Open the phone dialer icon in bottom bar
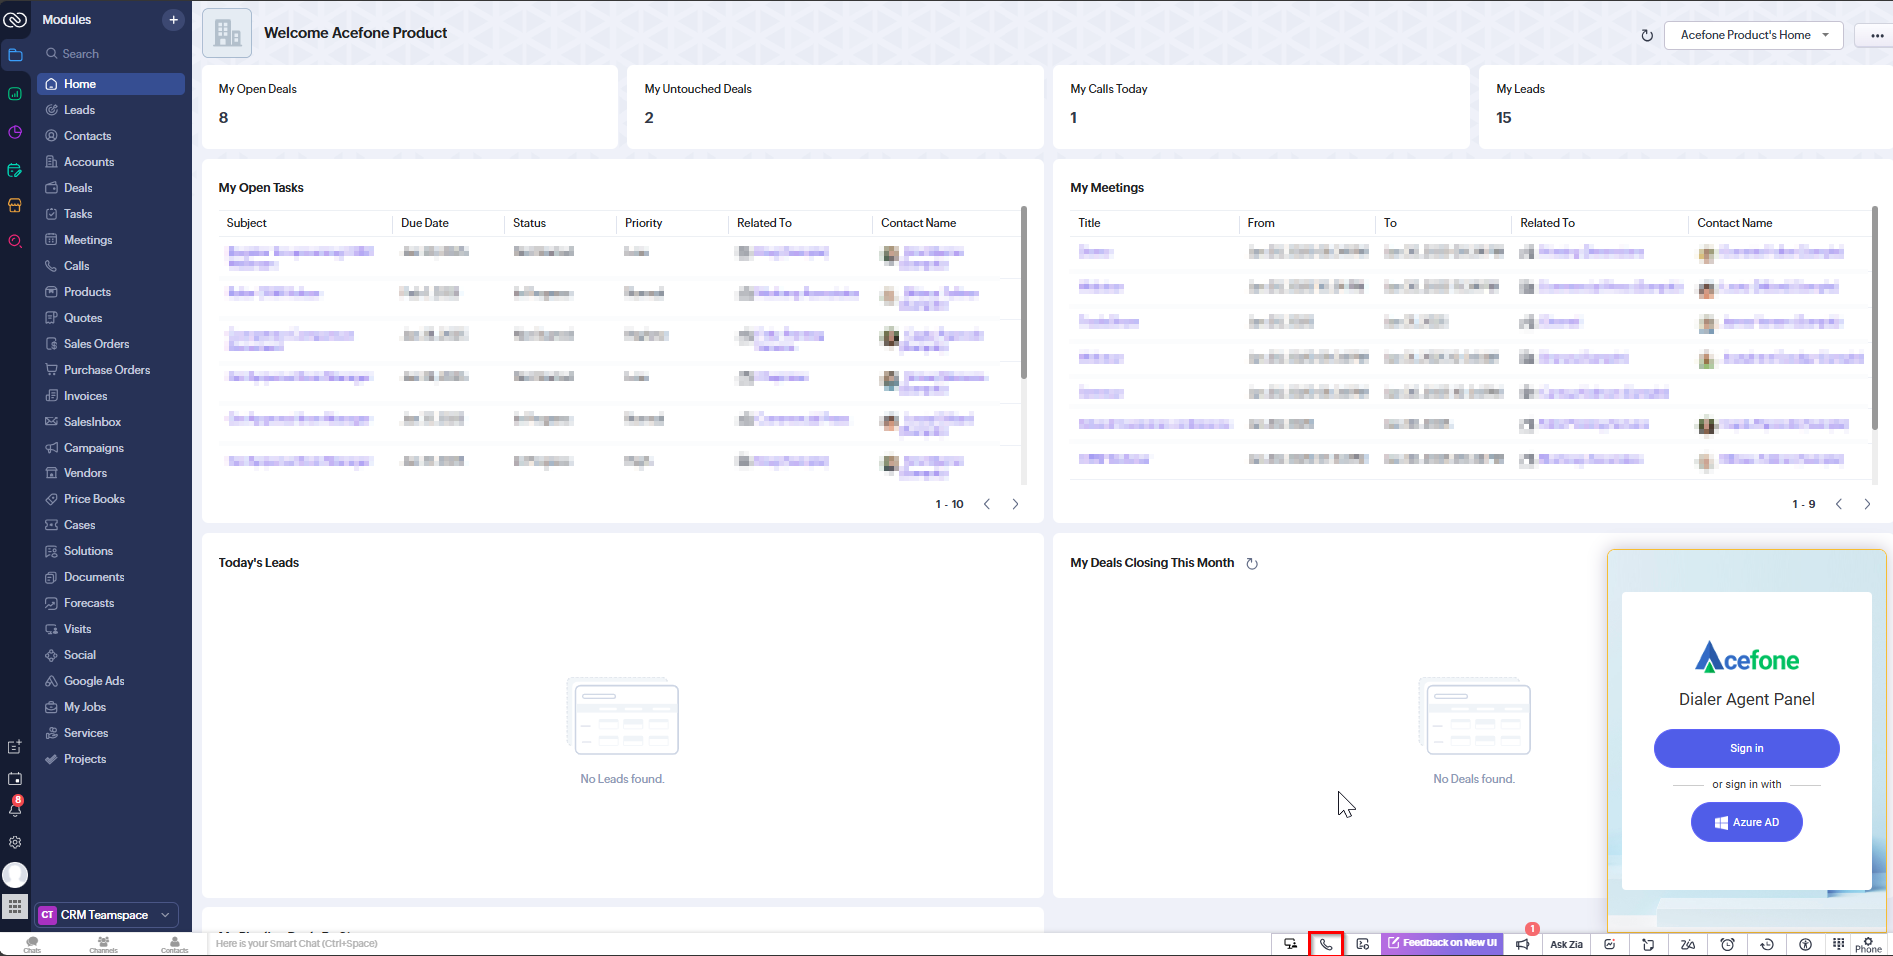 pyautogui.click(x=1326, y=944)
